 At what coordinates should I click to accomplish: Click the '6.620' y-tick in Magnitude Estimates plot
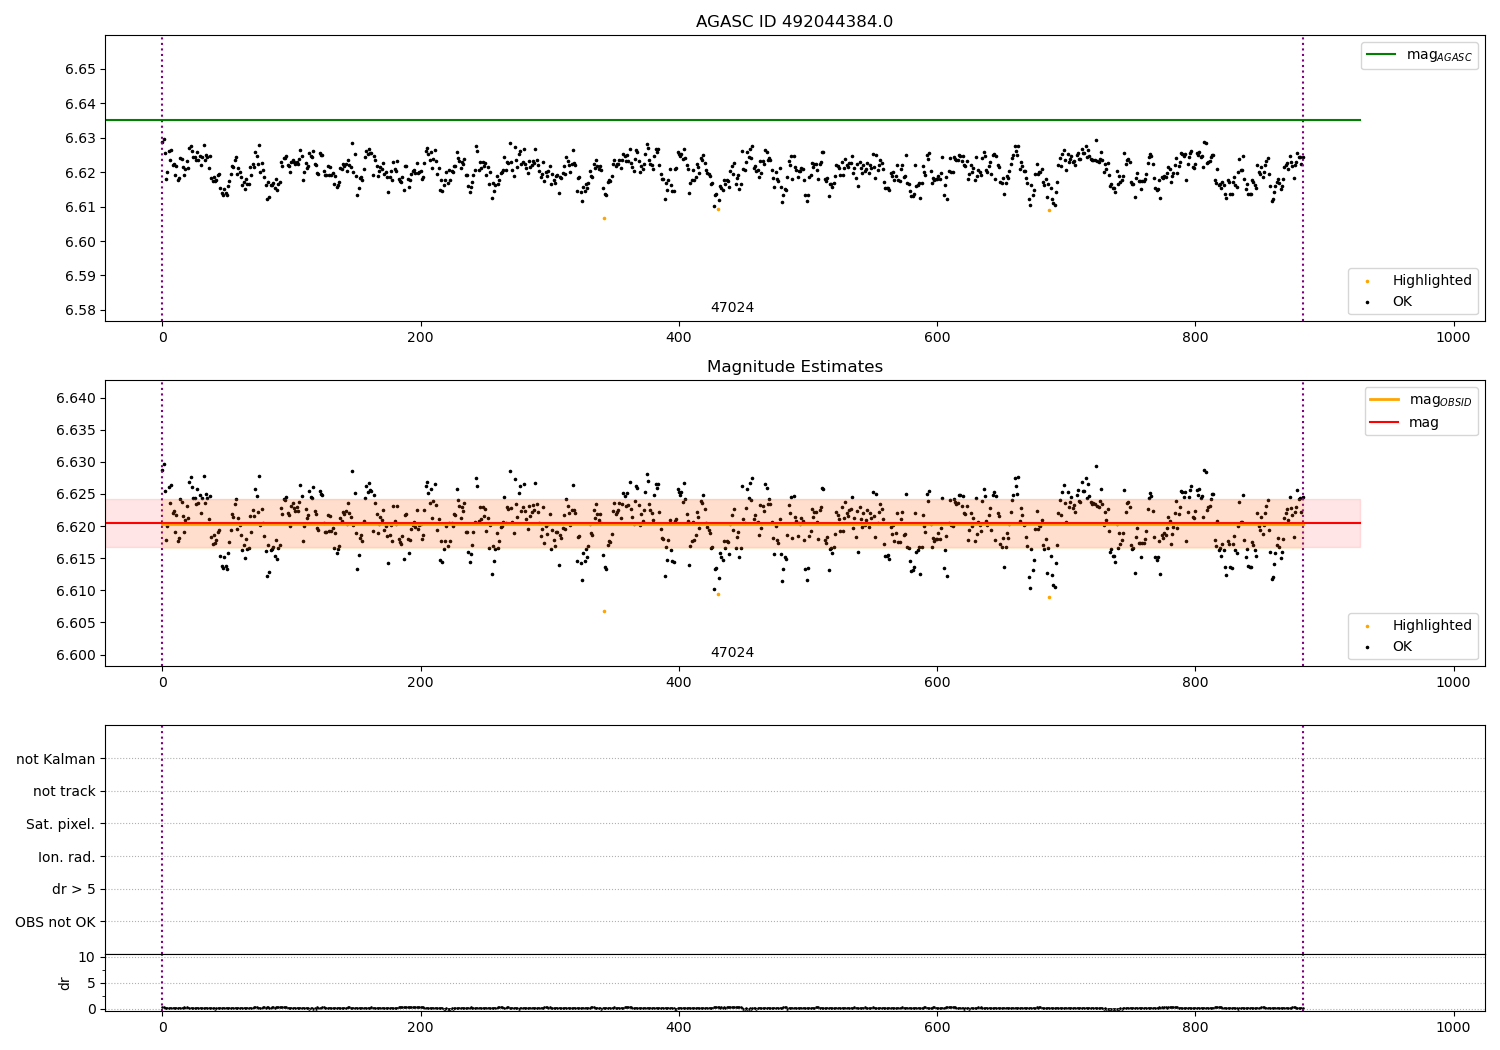[76, 527]
